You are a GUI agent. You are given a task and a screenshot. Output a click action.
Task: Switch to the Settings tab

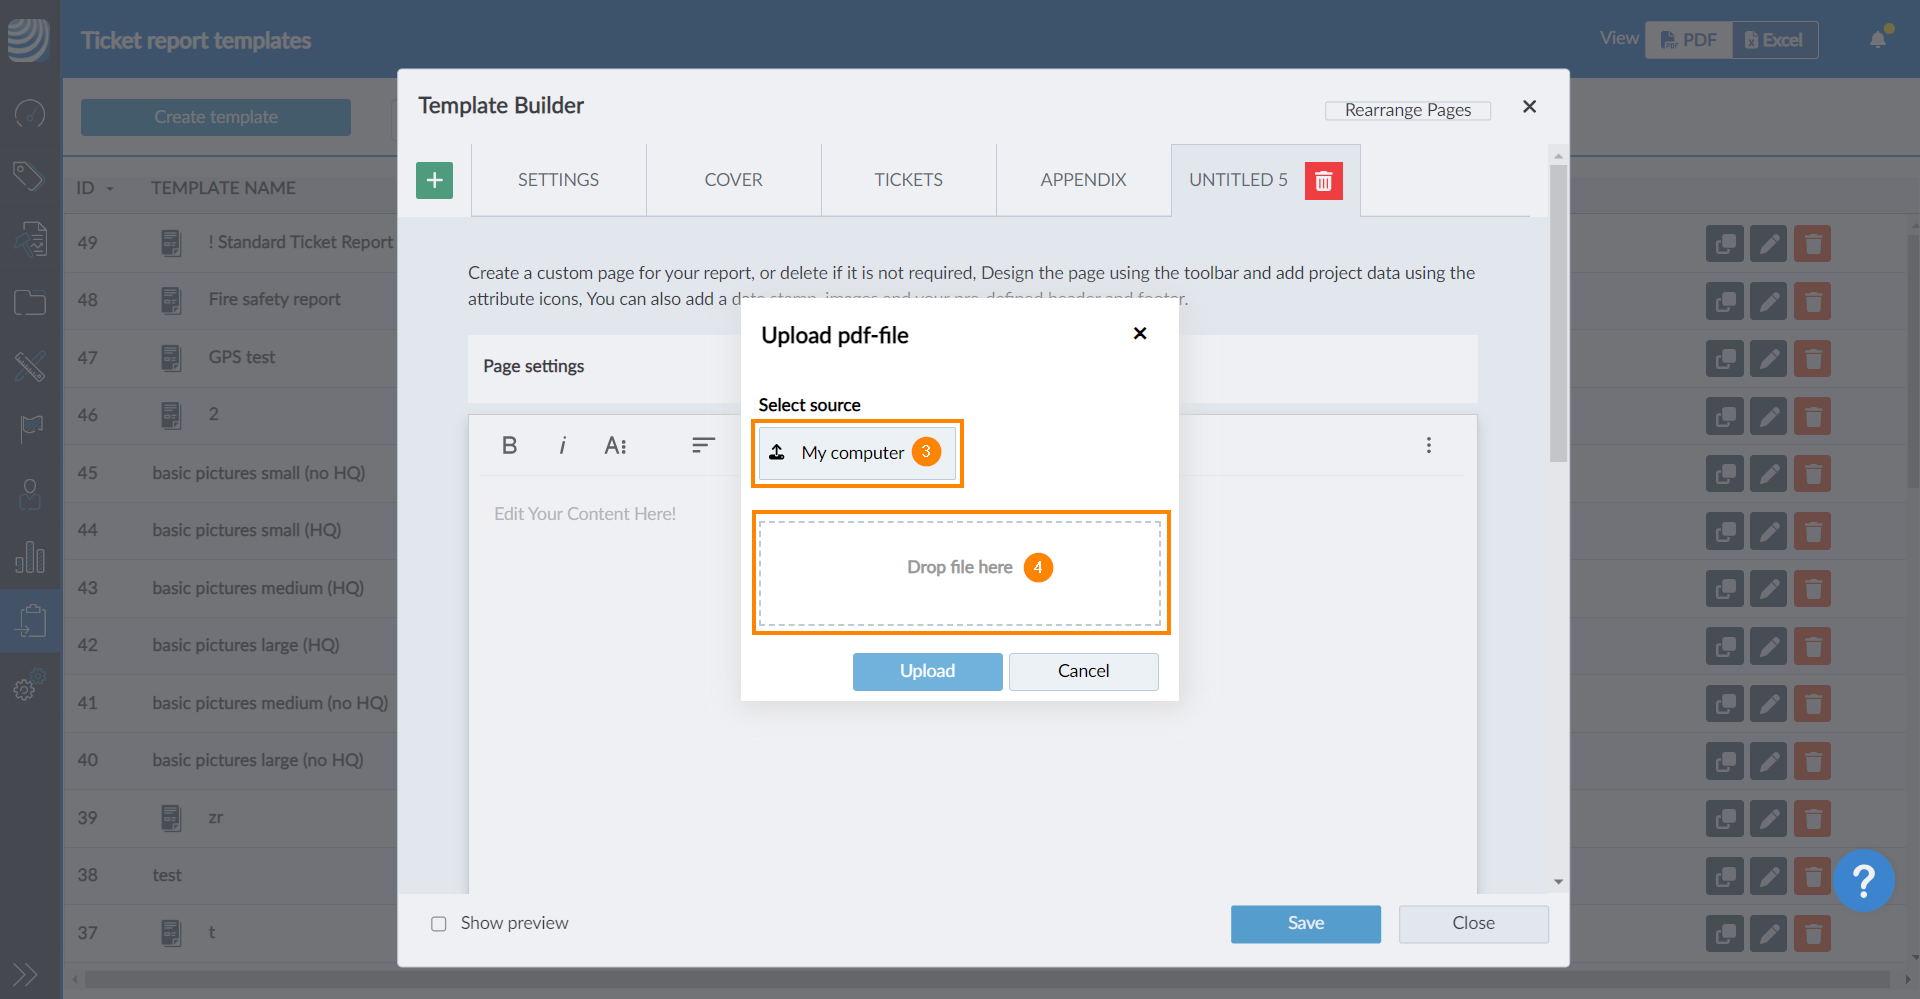tap(558, 180)
